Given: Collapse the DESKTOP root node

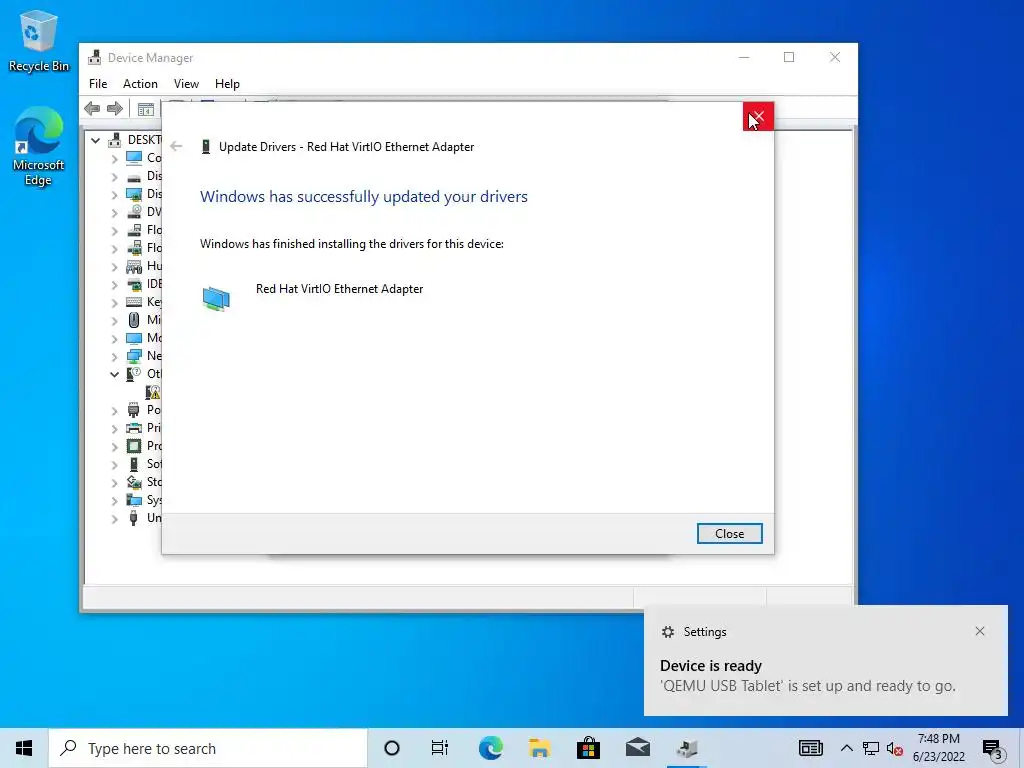Looking at the screenshot, I should point(95,140).
